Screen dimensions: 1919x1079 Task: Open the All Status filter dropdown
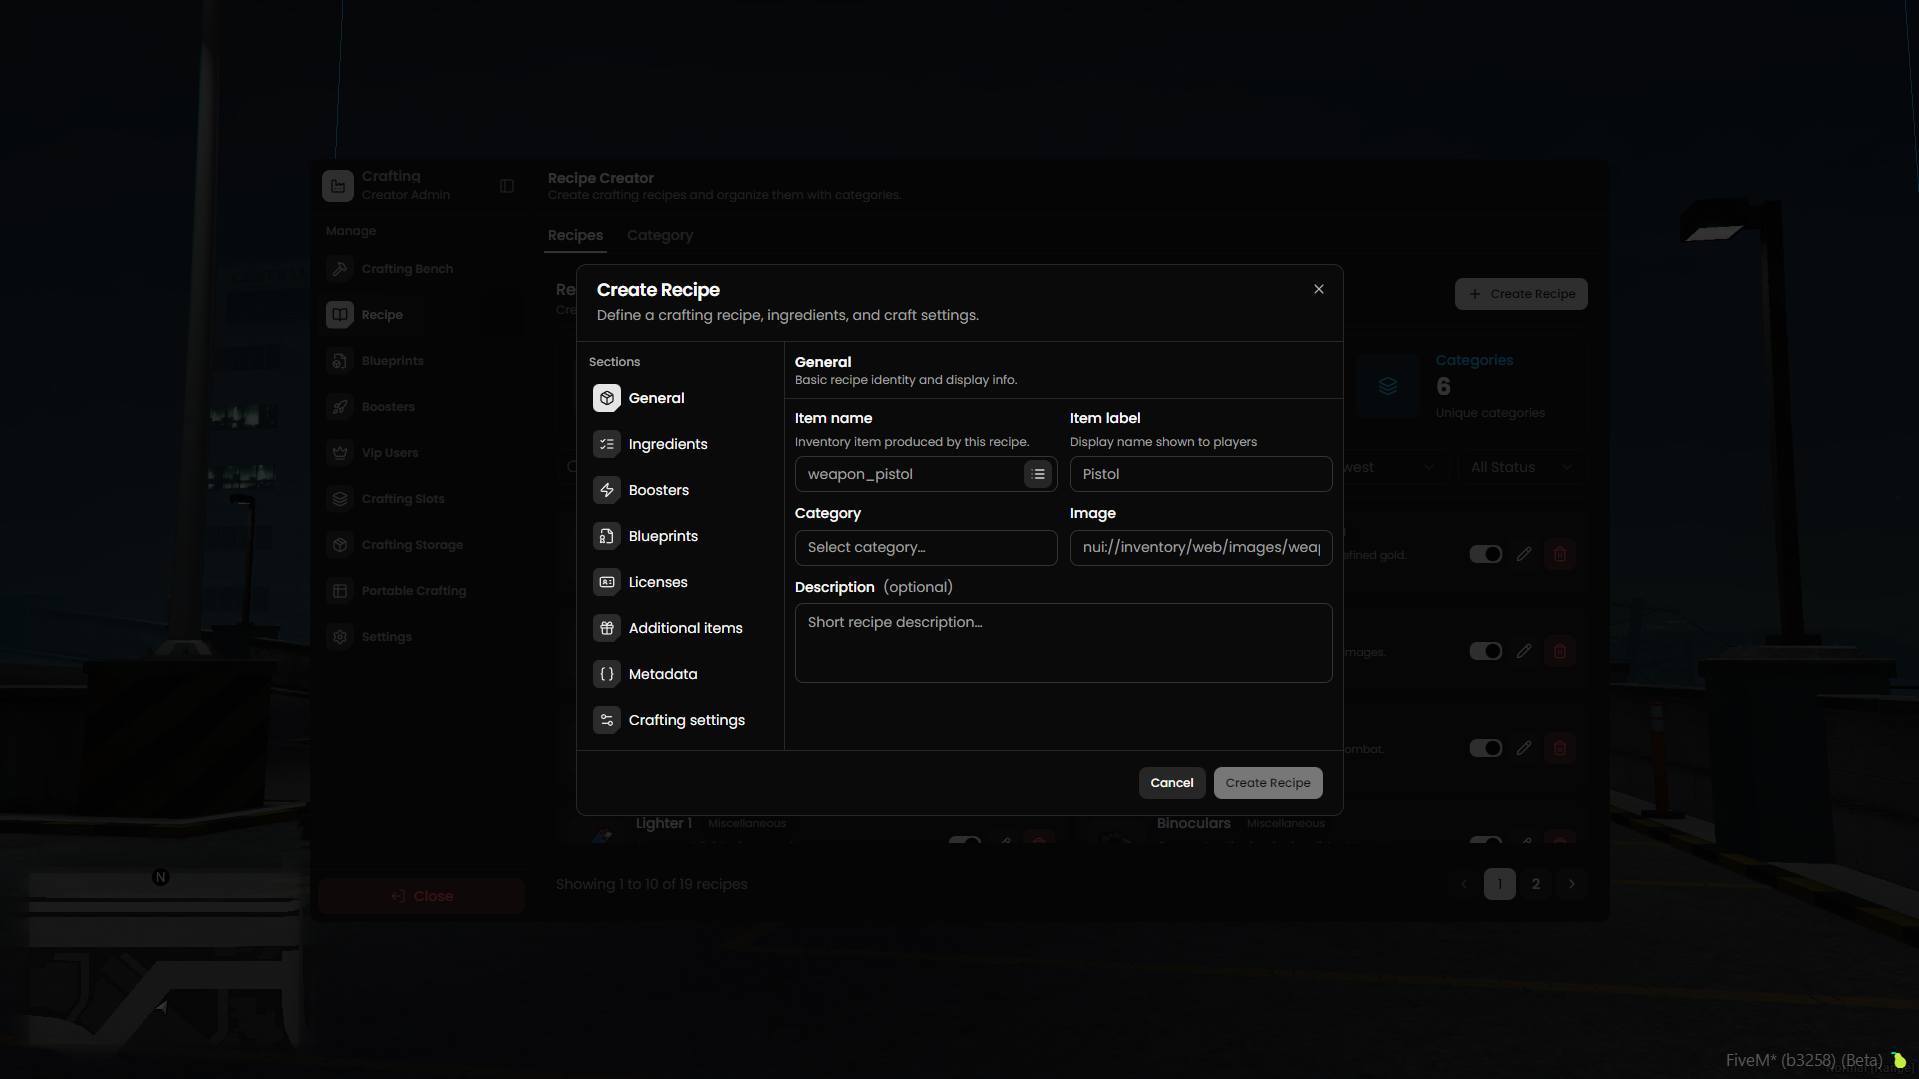coord(1522,467)
